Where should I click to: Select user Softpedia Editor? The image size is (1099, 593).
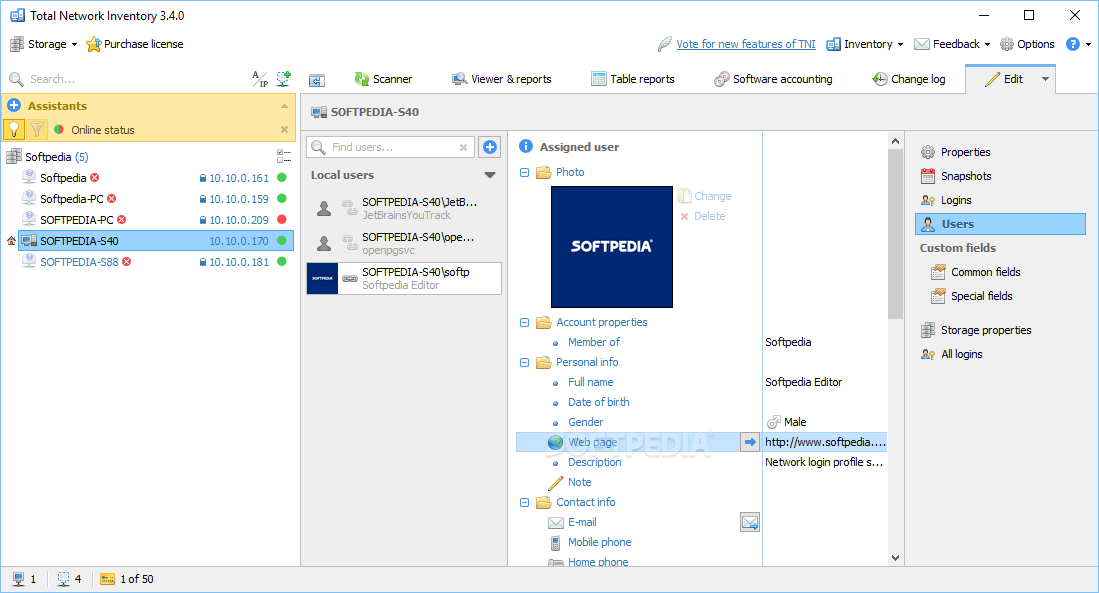pos(404,278)
